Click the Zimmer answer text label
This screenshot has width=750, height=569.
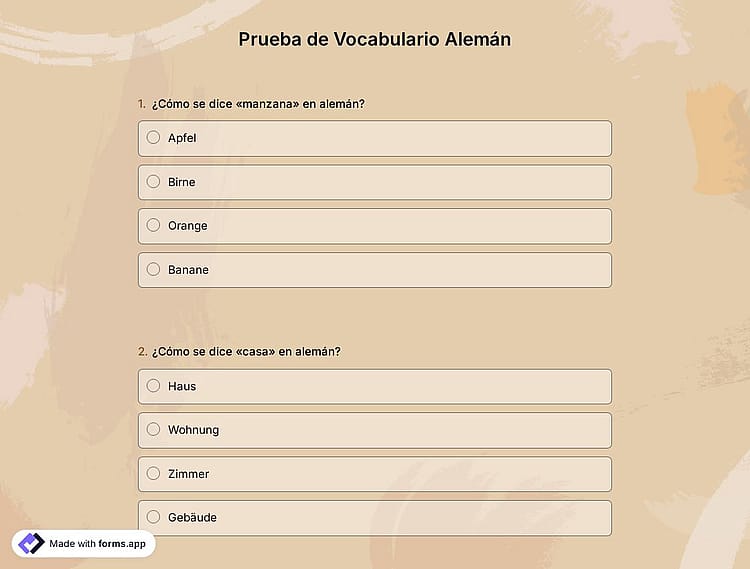coord(188,474)
